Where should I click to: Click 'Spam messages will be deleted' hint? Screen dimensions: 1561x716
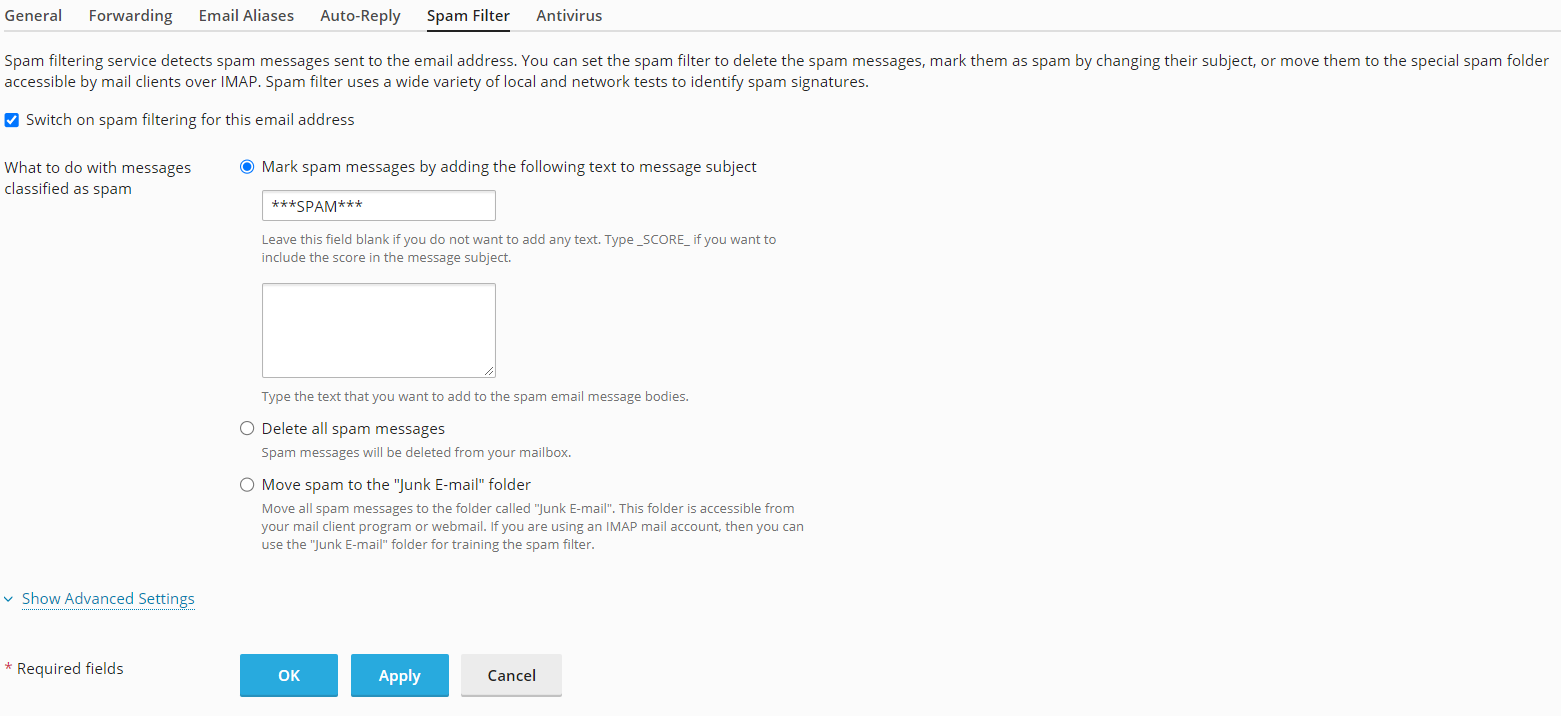pos(416,453)
